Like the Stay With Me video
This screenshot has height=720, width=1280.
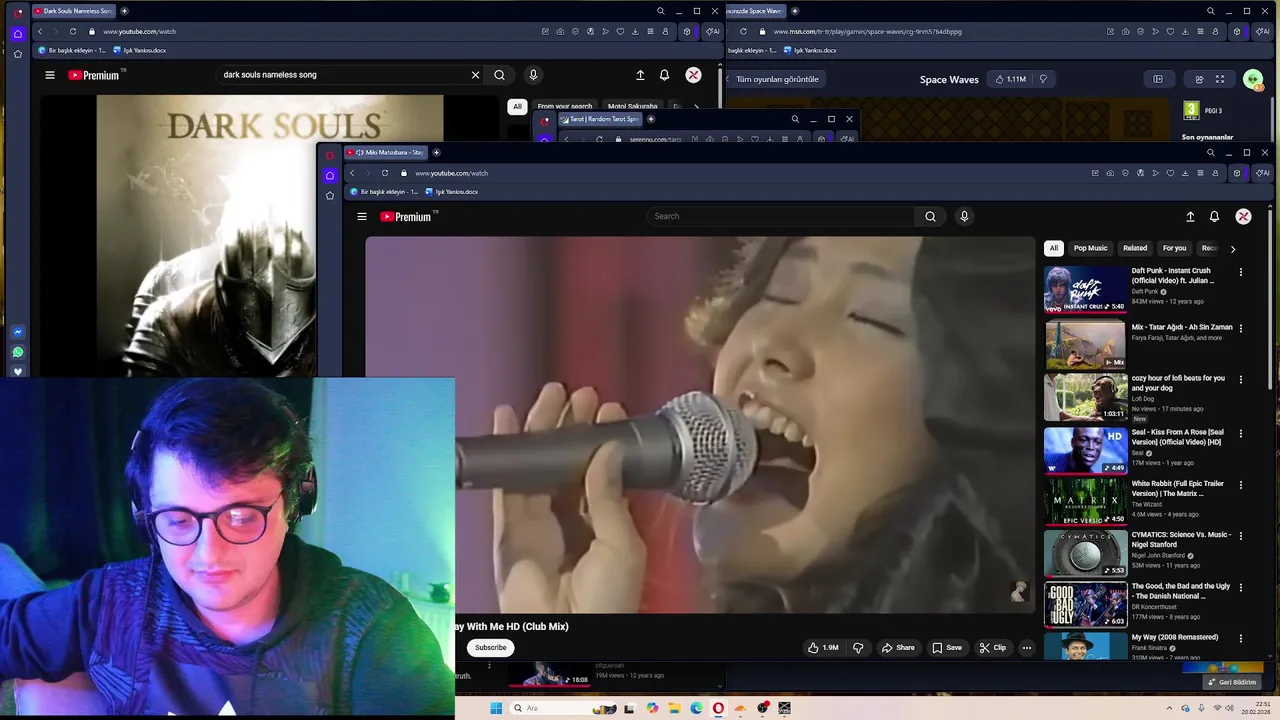(823, 647)
